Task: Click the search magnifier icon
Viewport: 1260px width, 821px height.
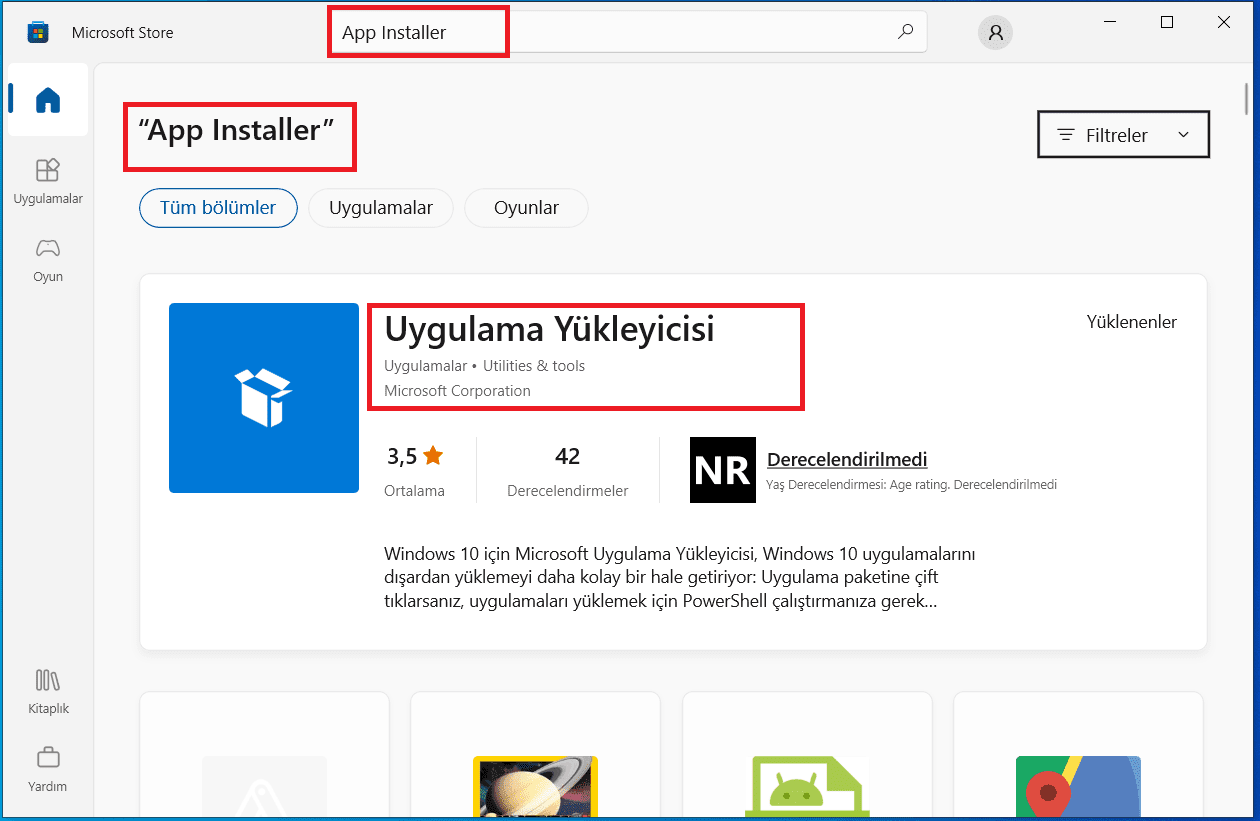Action: click(x=905, y=32)
